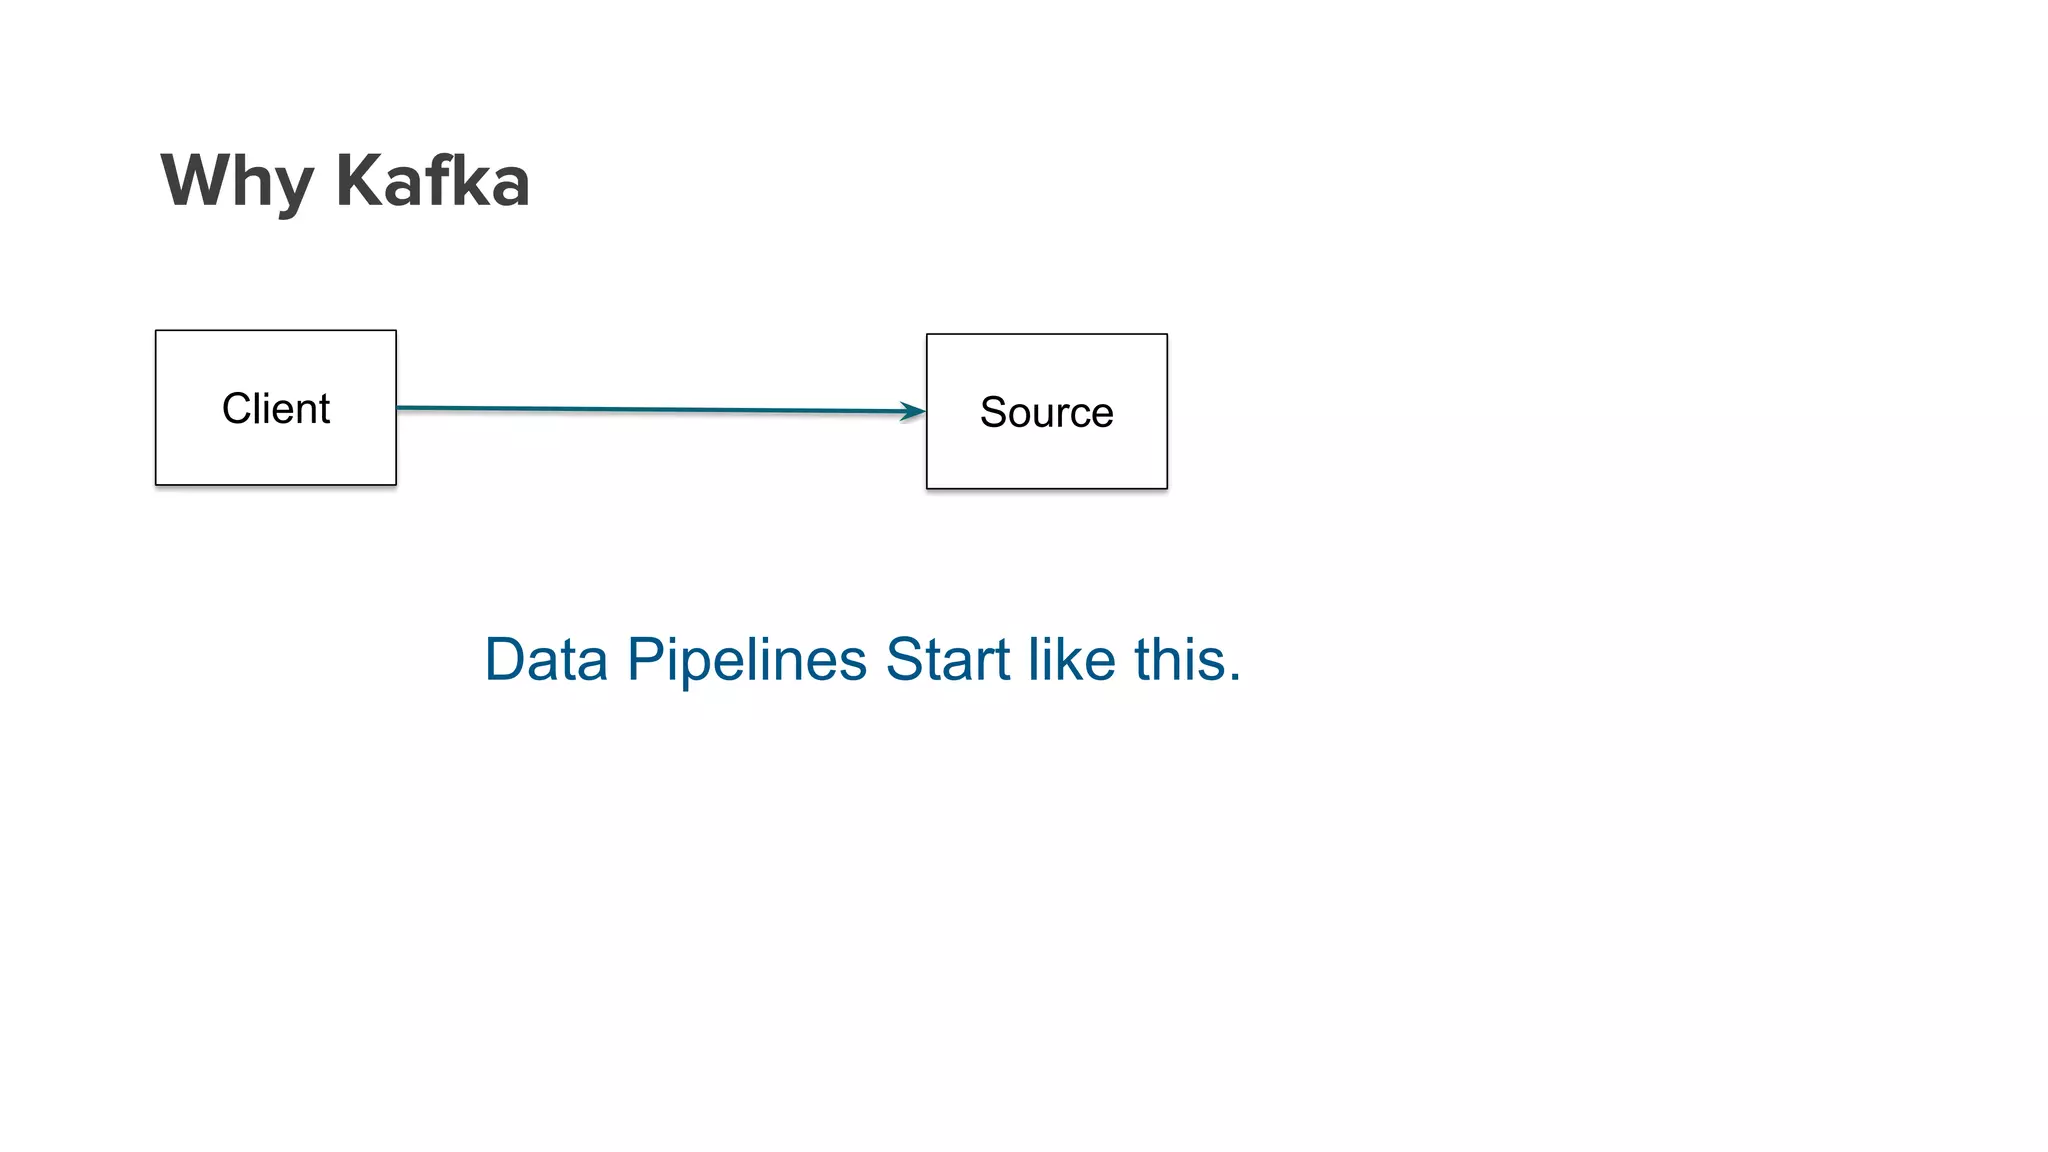2048x1152 pixels.
Task: Click the word "Data" in blue caption
Action: 546,660
